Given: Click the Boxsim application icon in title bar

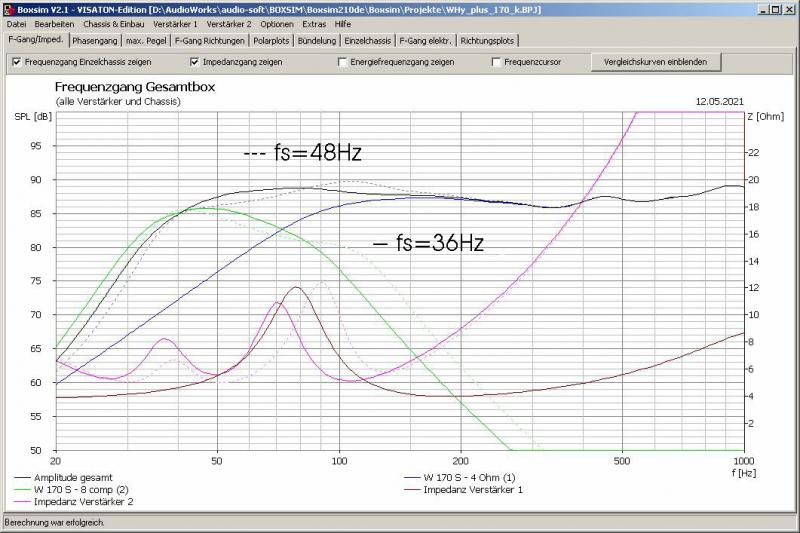Looking at the screenshot, I should (x=9, y=8).
